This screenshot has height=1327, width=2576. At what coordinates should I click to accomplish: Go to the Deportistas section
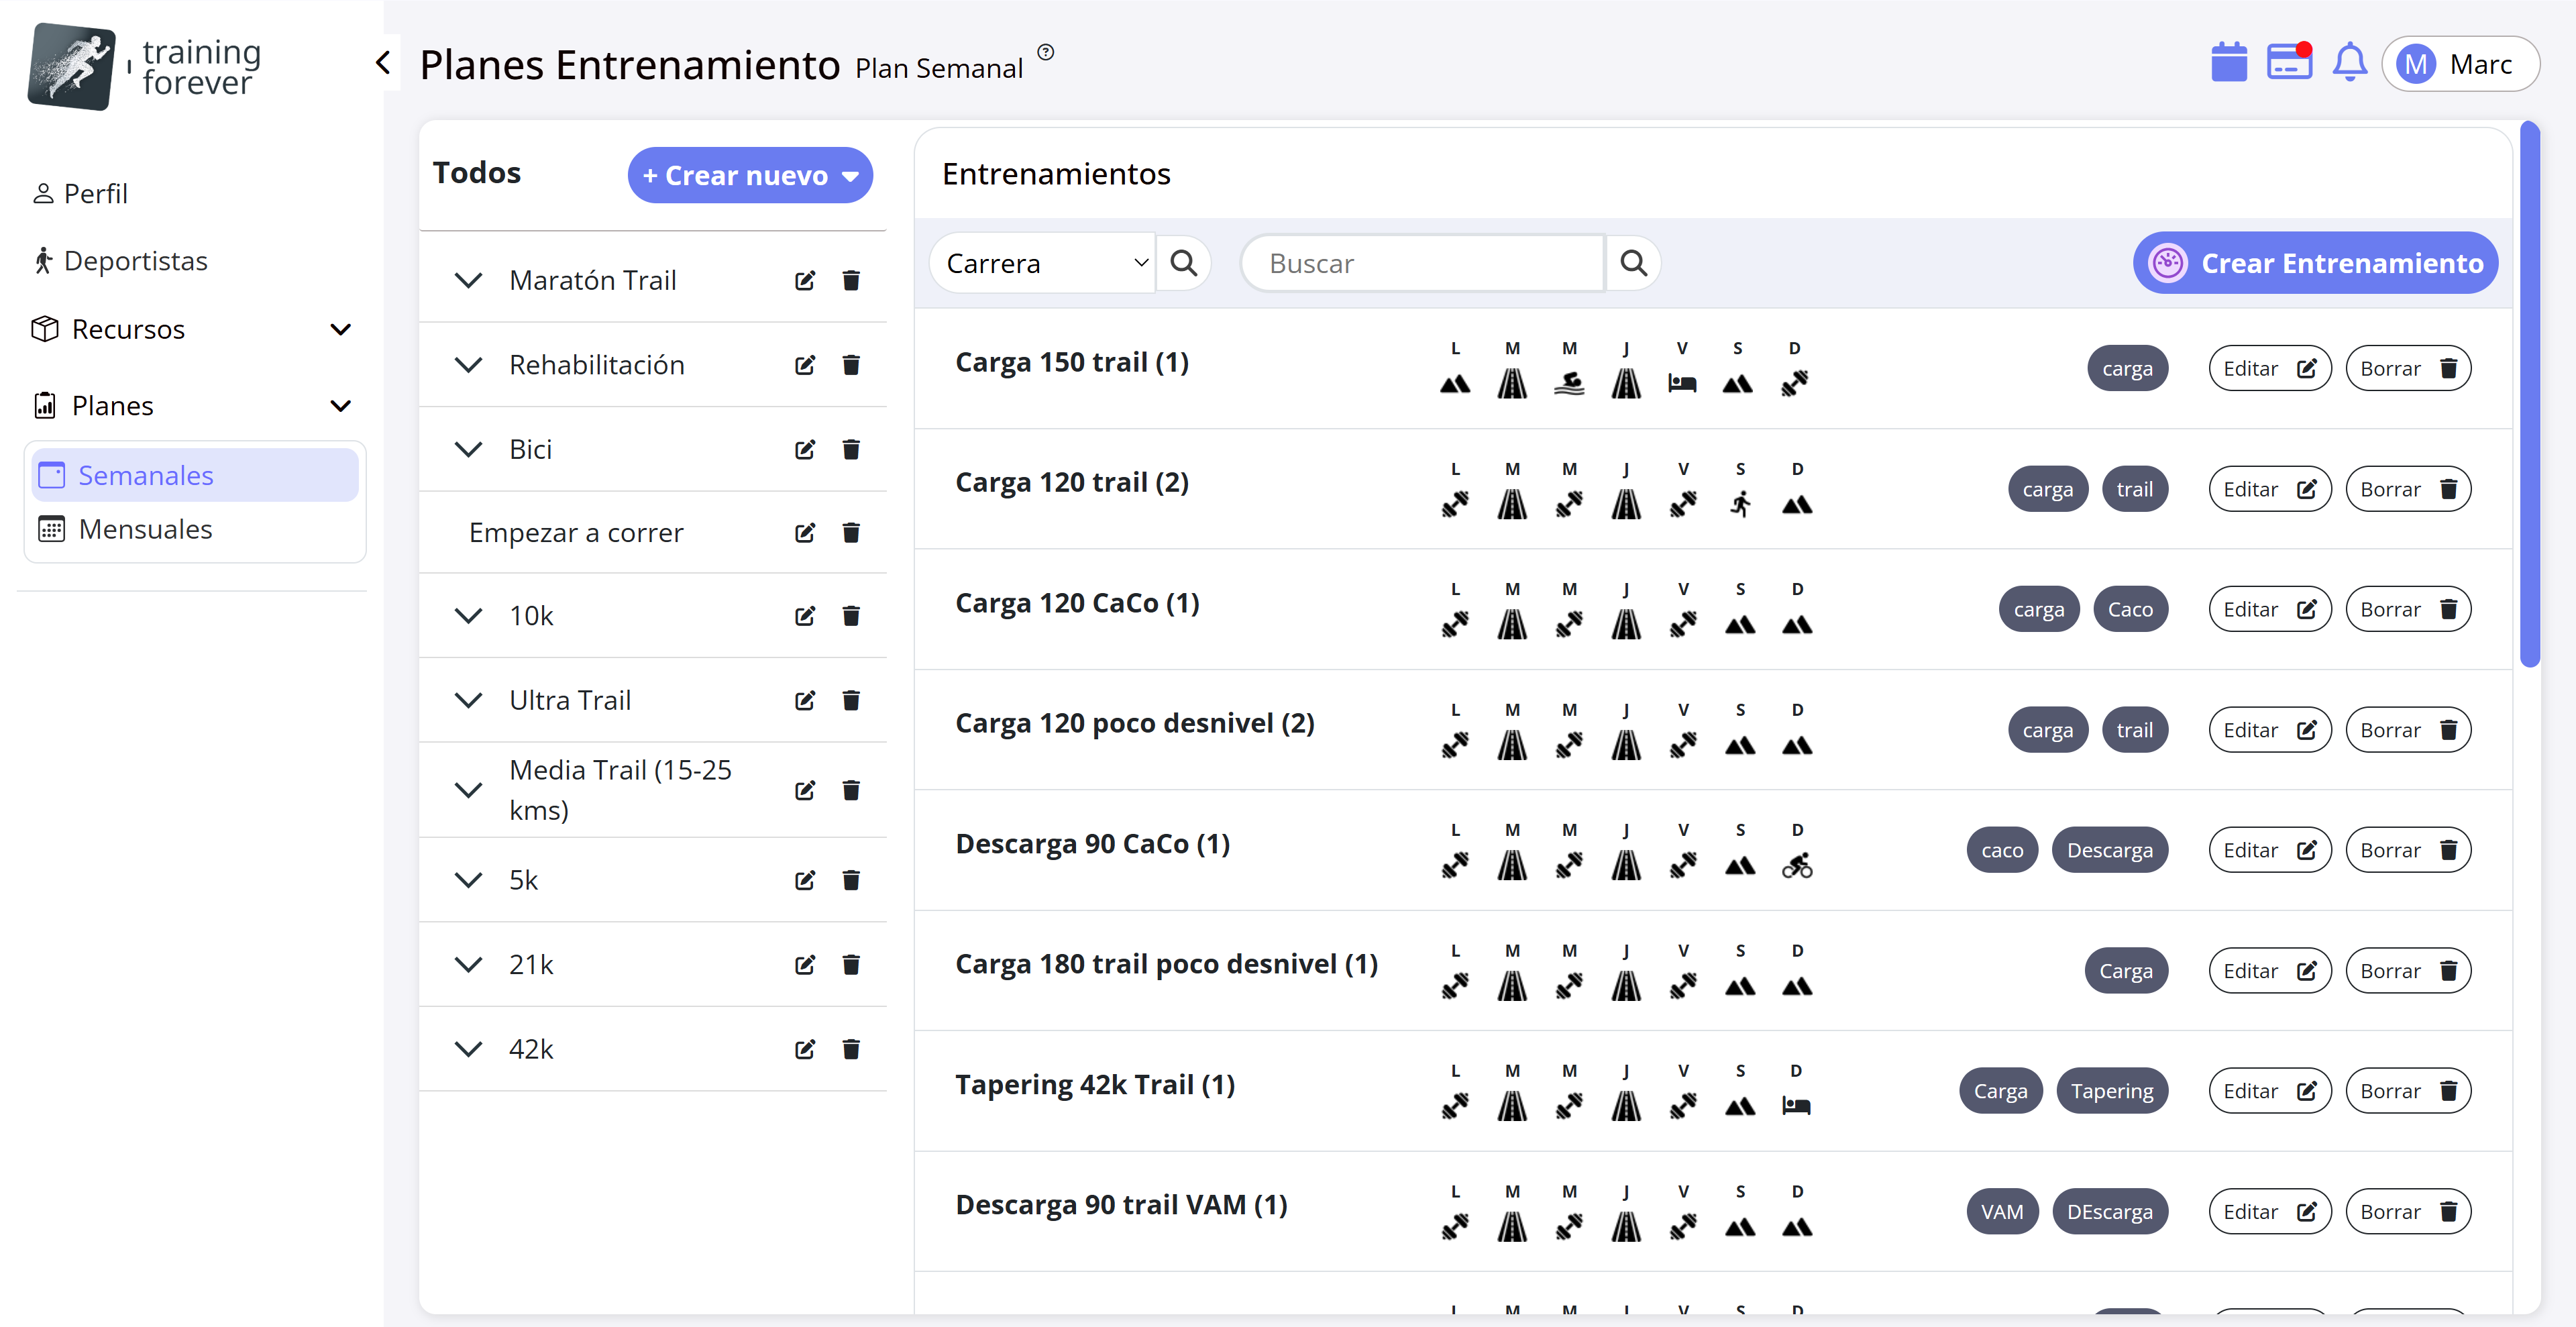click(x=135, y=261)
